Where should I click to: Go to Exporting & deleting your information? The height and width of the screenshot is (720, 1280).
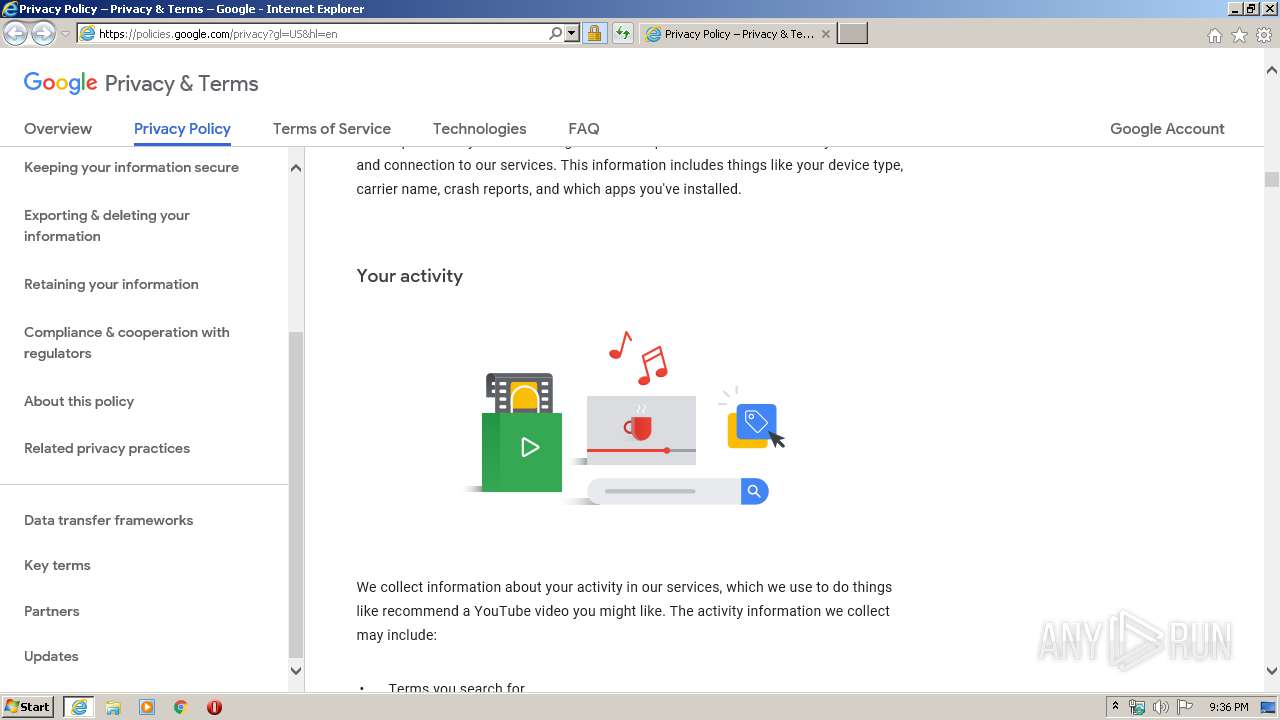[107, 226]
